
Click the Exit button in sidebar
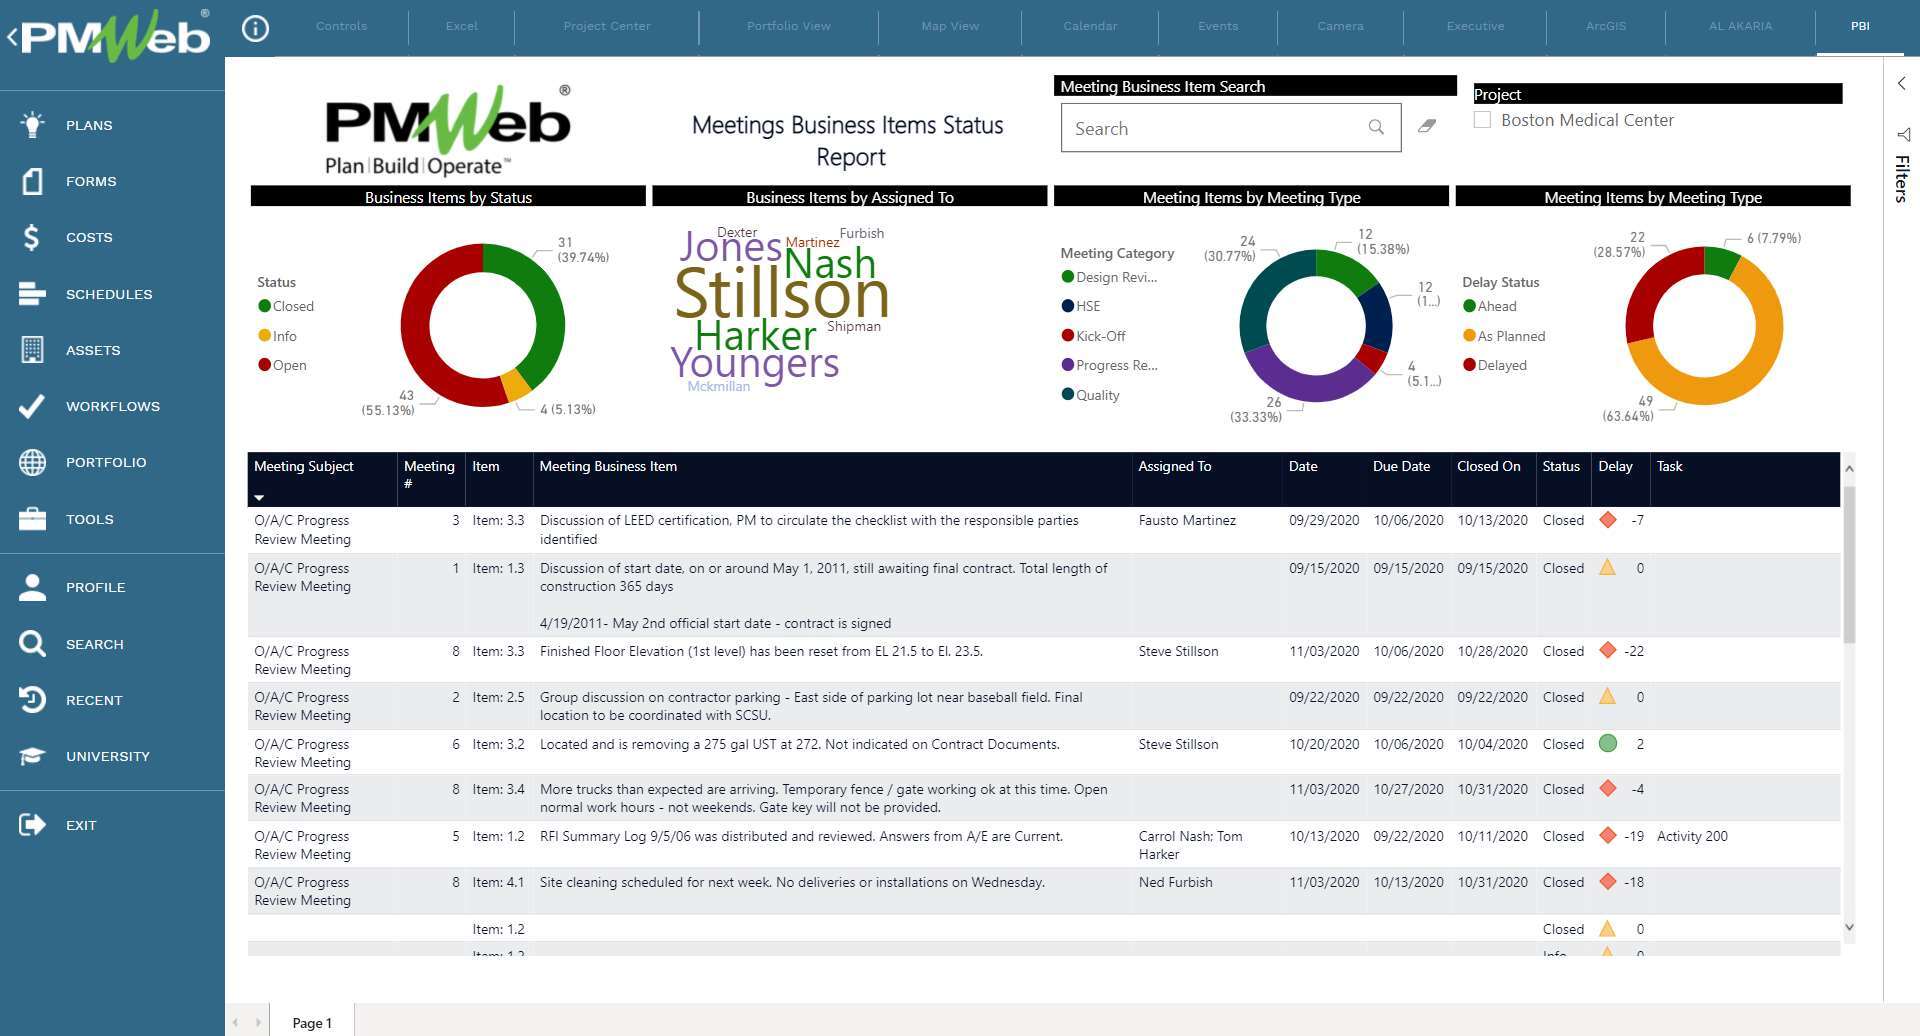[x=80, y=825]
